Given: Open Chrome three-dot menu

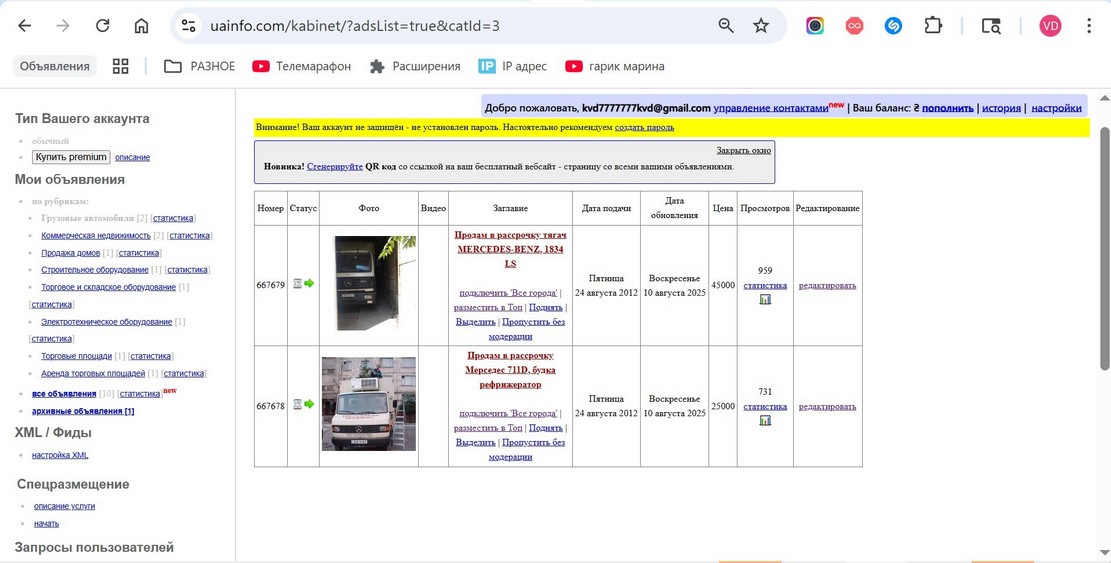Looking at the screenshot, I should point(1089,26).
